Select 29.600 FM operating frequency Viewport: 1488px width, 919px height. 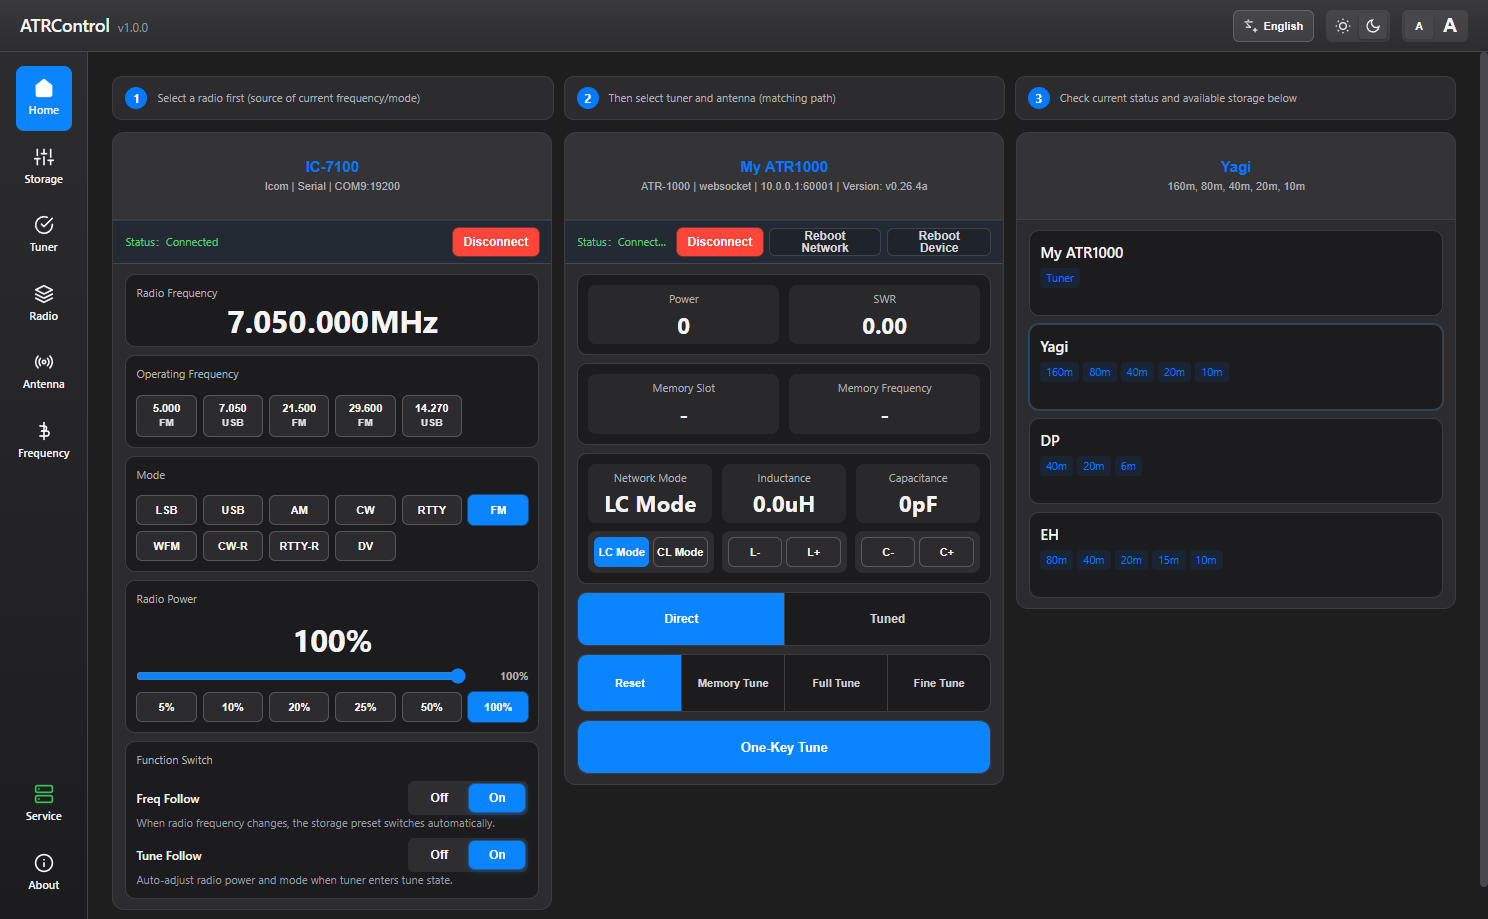click(365, 416)
